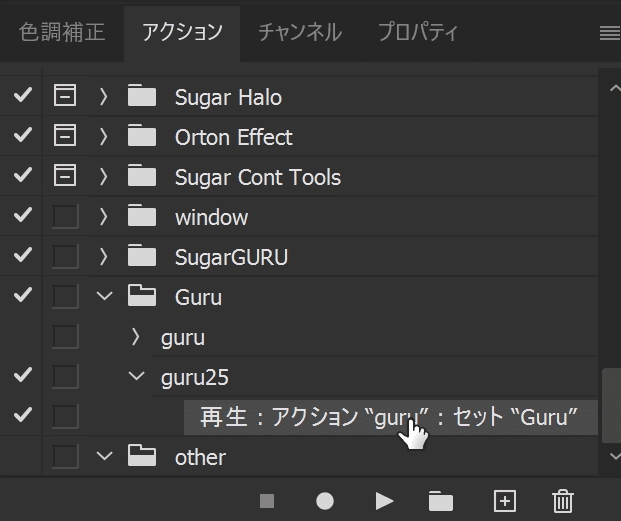
Task: Toggle dialog box for Sugar Halo set
Action: (x=65, y=97)
